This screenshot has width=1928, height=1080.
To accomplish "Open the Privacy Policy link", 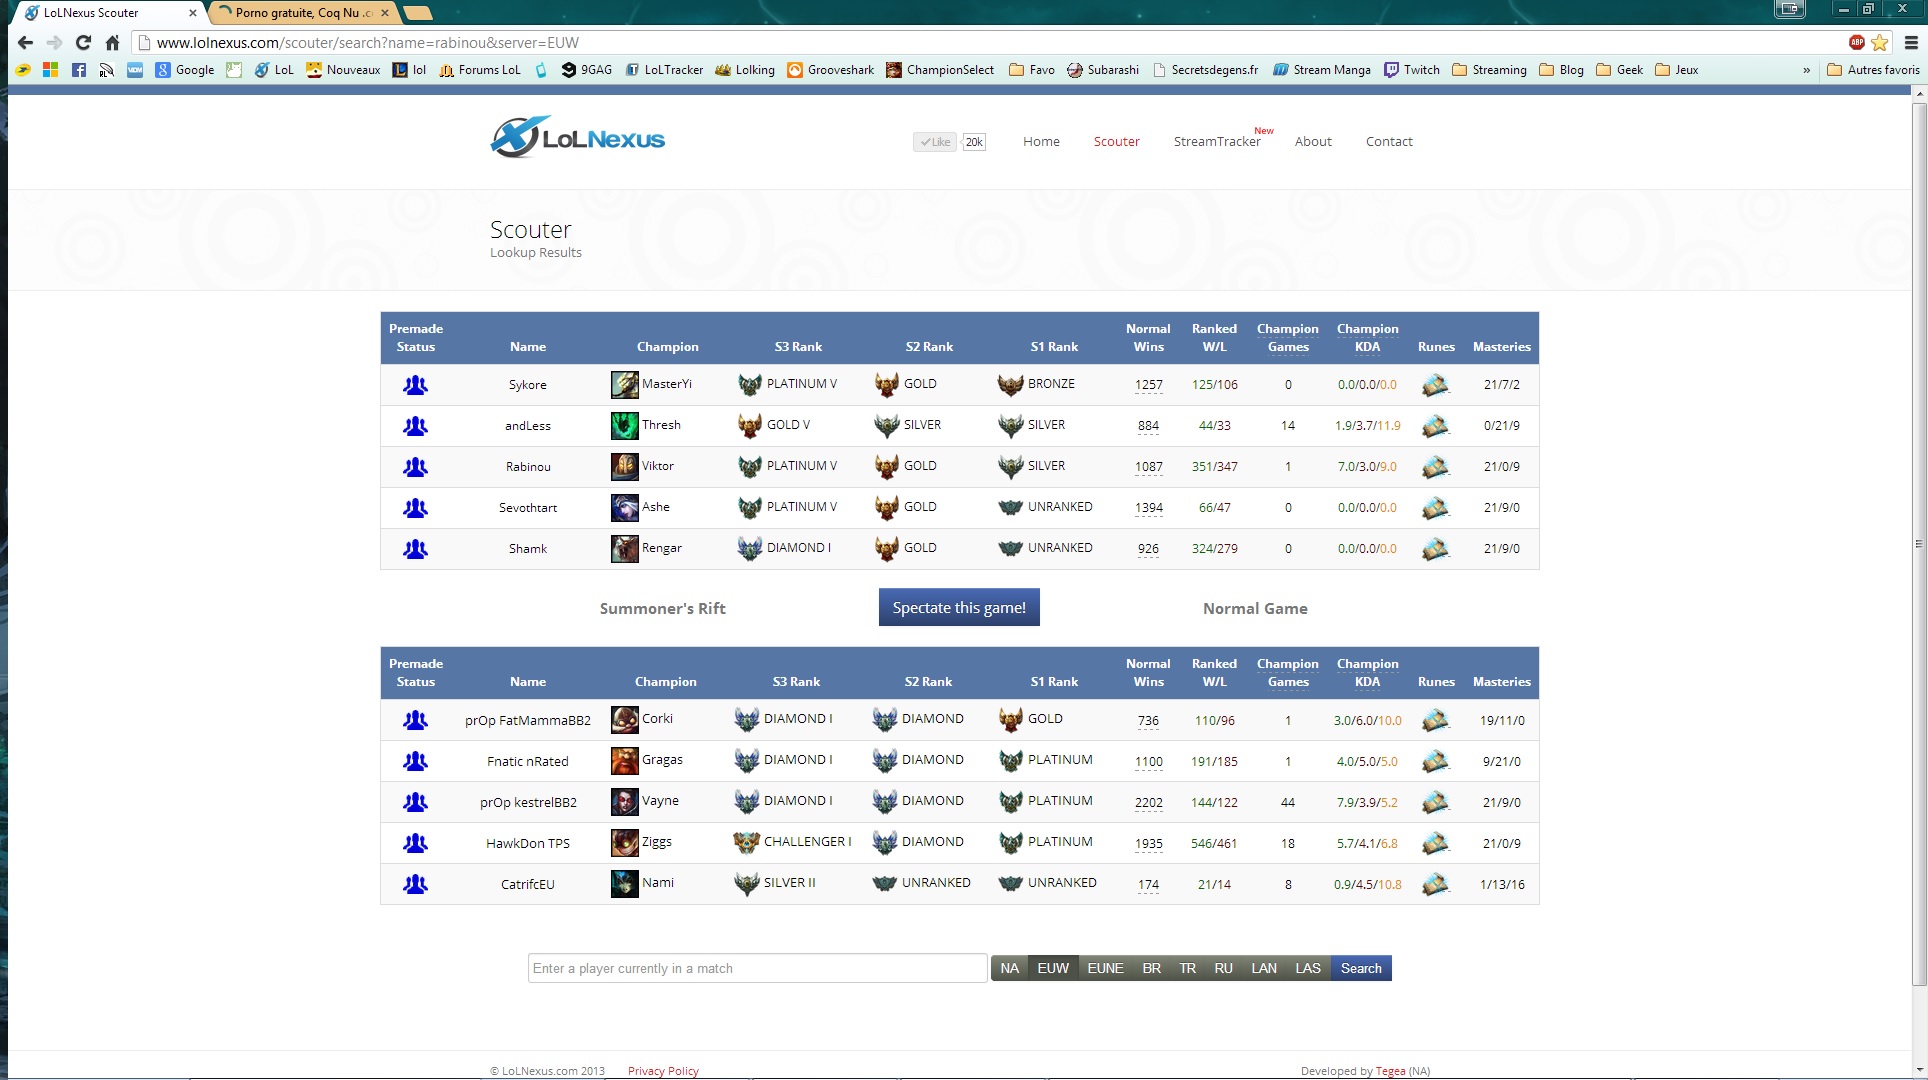I will click(663, 1070).
